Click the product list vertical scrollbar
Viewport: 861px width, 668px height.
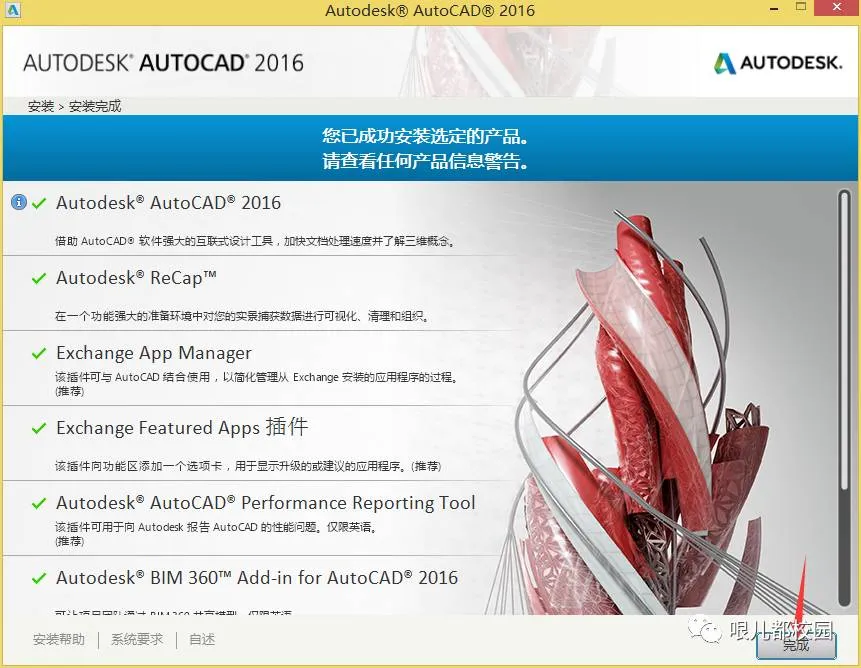click(x=845, y=398)
